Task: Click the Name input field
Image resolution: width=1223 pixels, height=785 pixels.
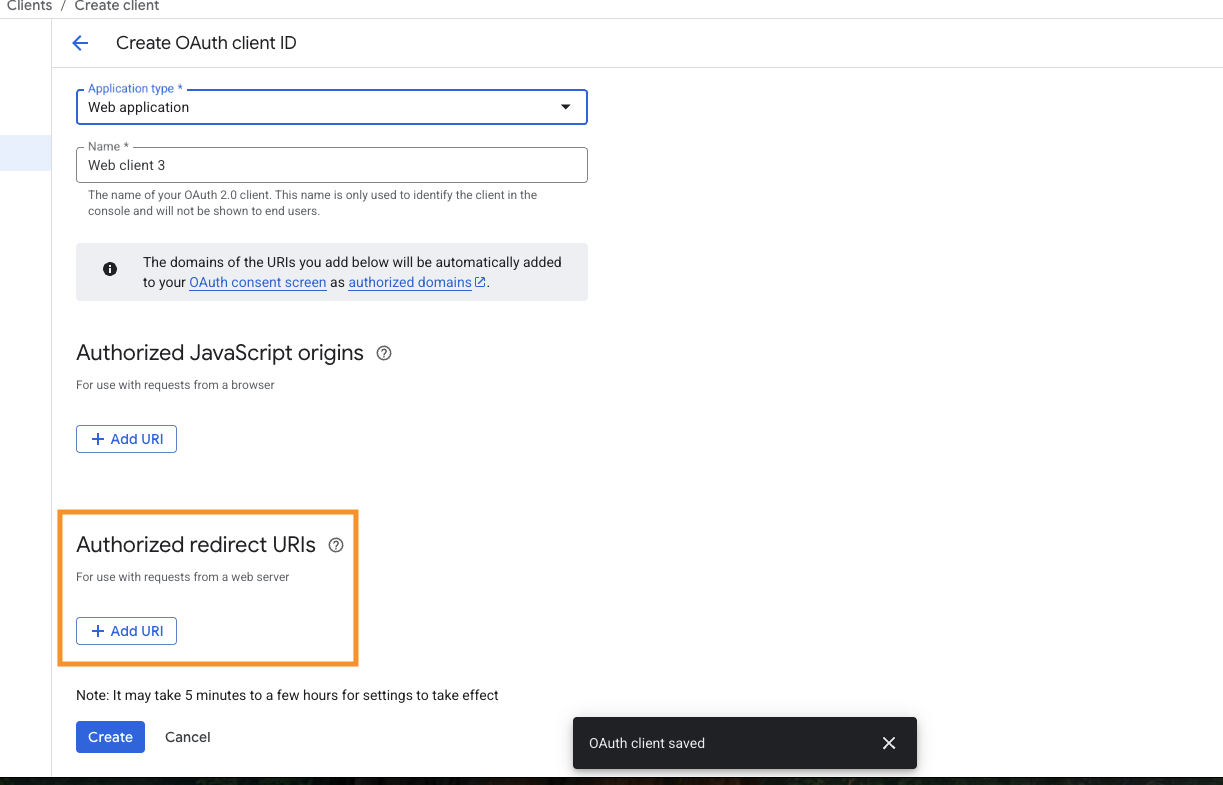Action: pyautogui.click(x=332, y=165)
